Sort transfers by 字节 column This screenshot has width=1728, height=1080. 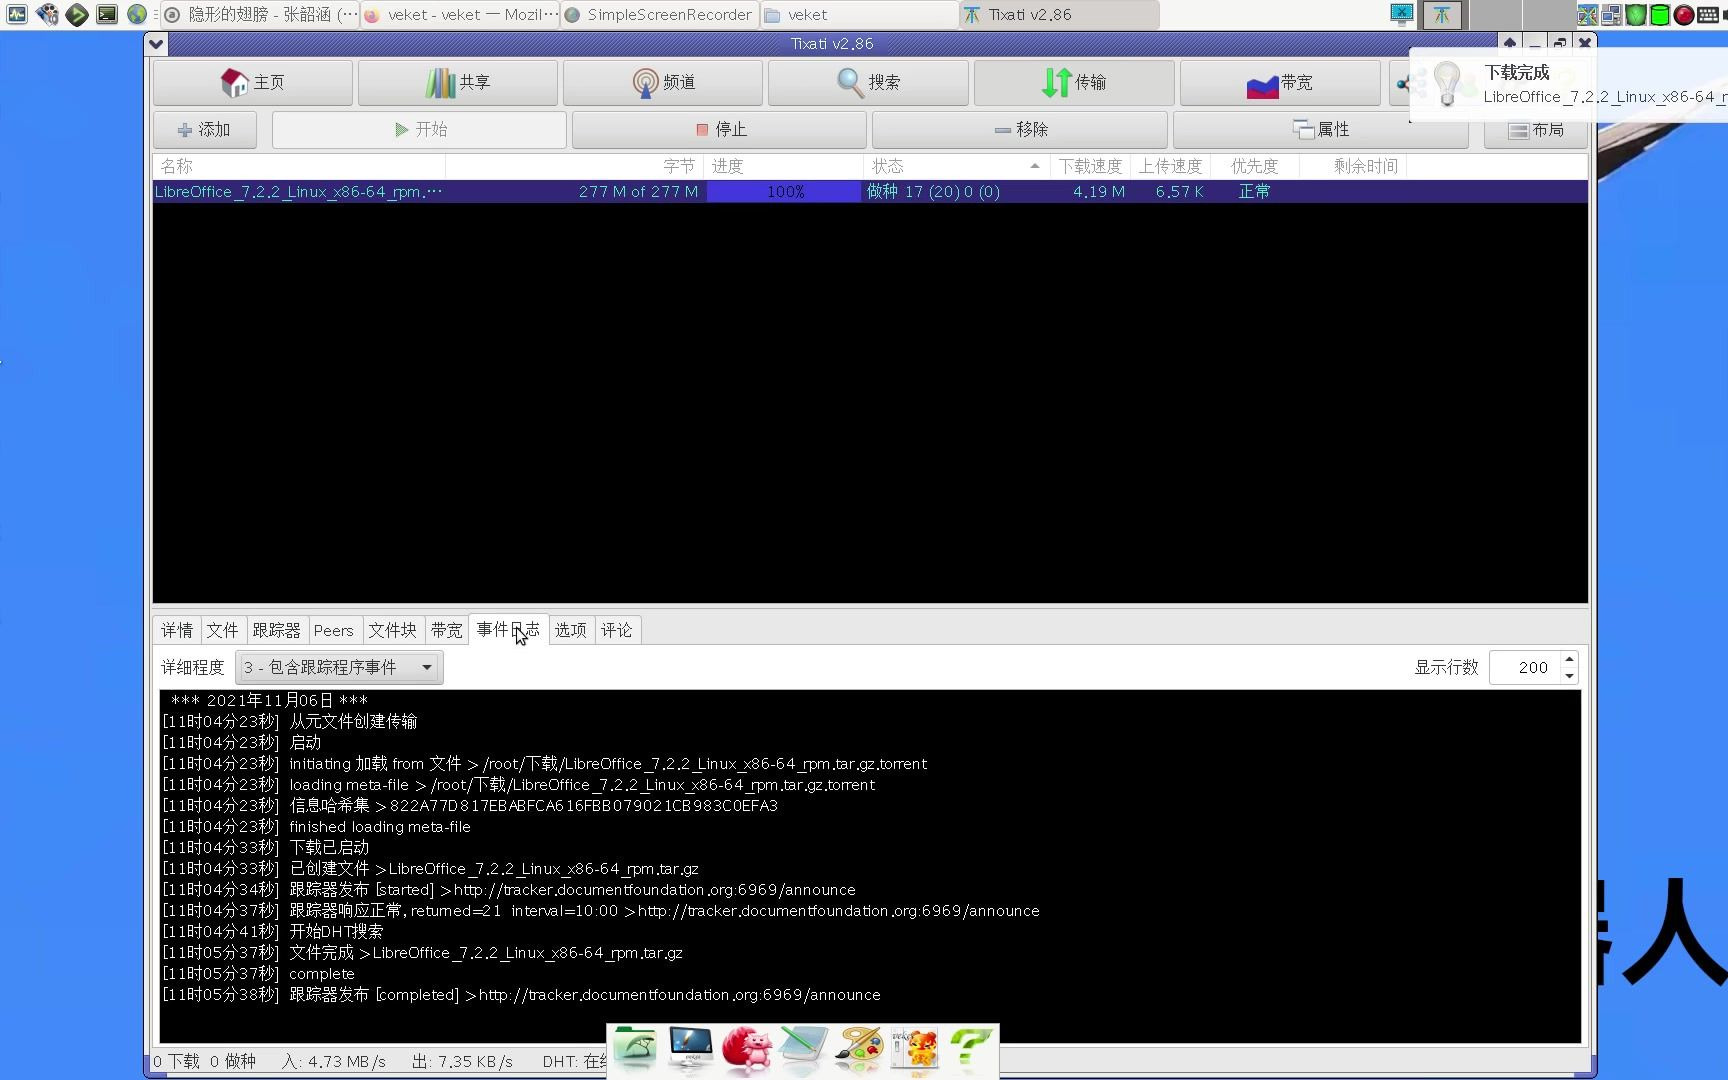coord(575,166)
